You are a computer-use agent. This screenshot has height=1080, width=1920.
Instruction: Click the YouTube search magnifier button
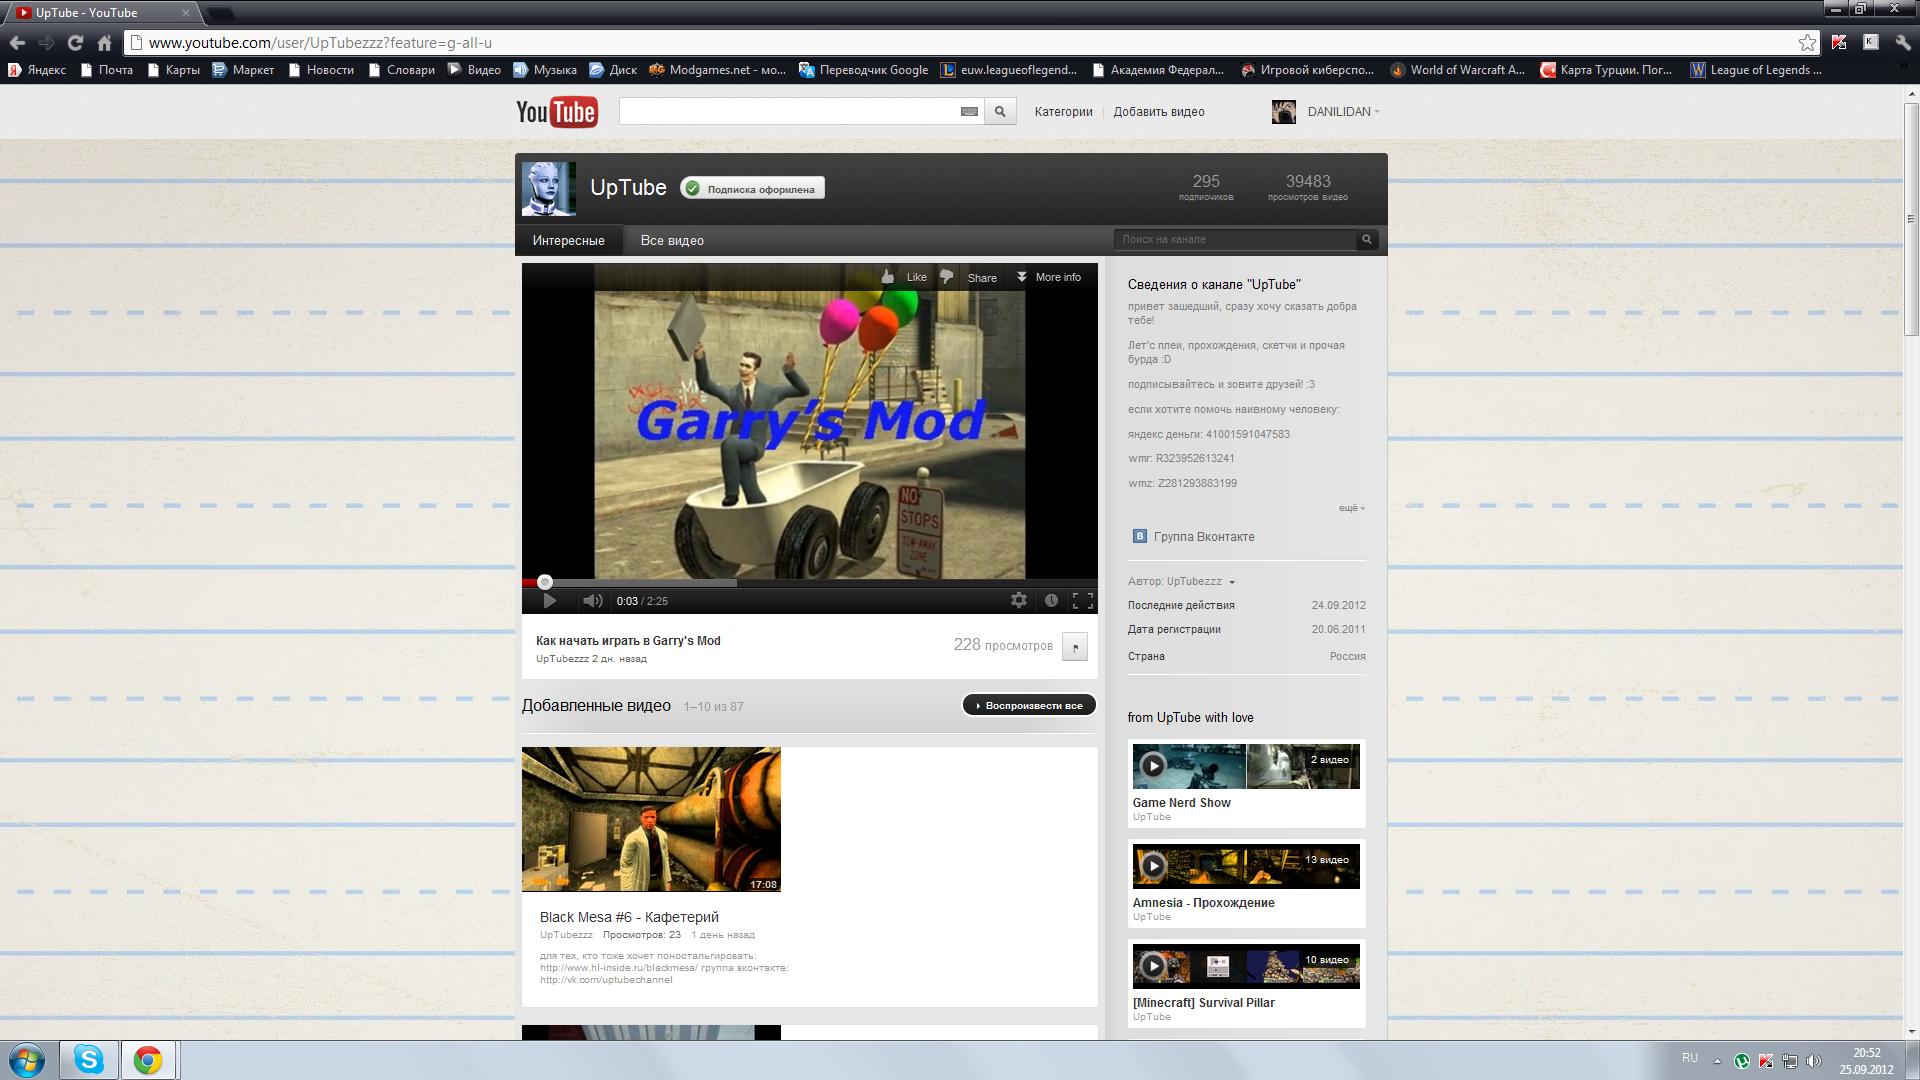pos(1000,112)
